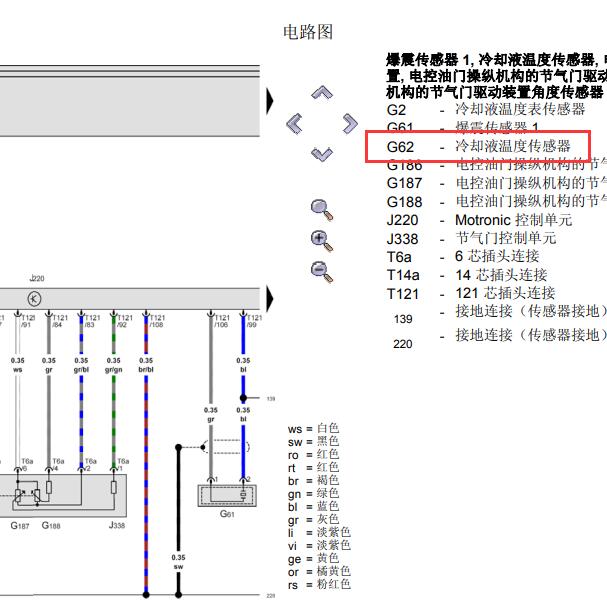Click the circled K symbol in the J220 bar
607x604 pixels.
coord(34,299)
